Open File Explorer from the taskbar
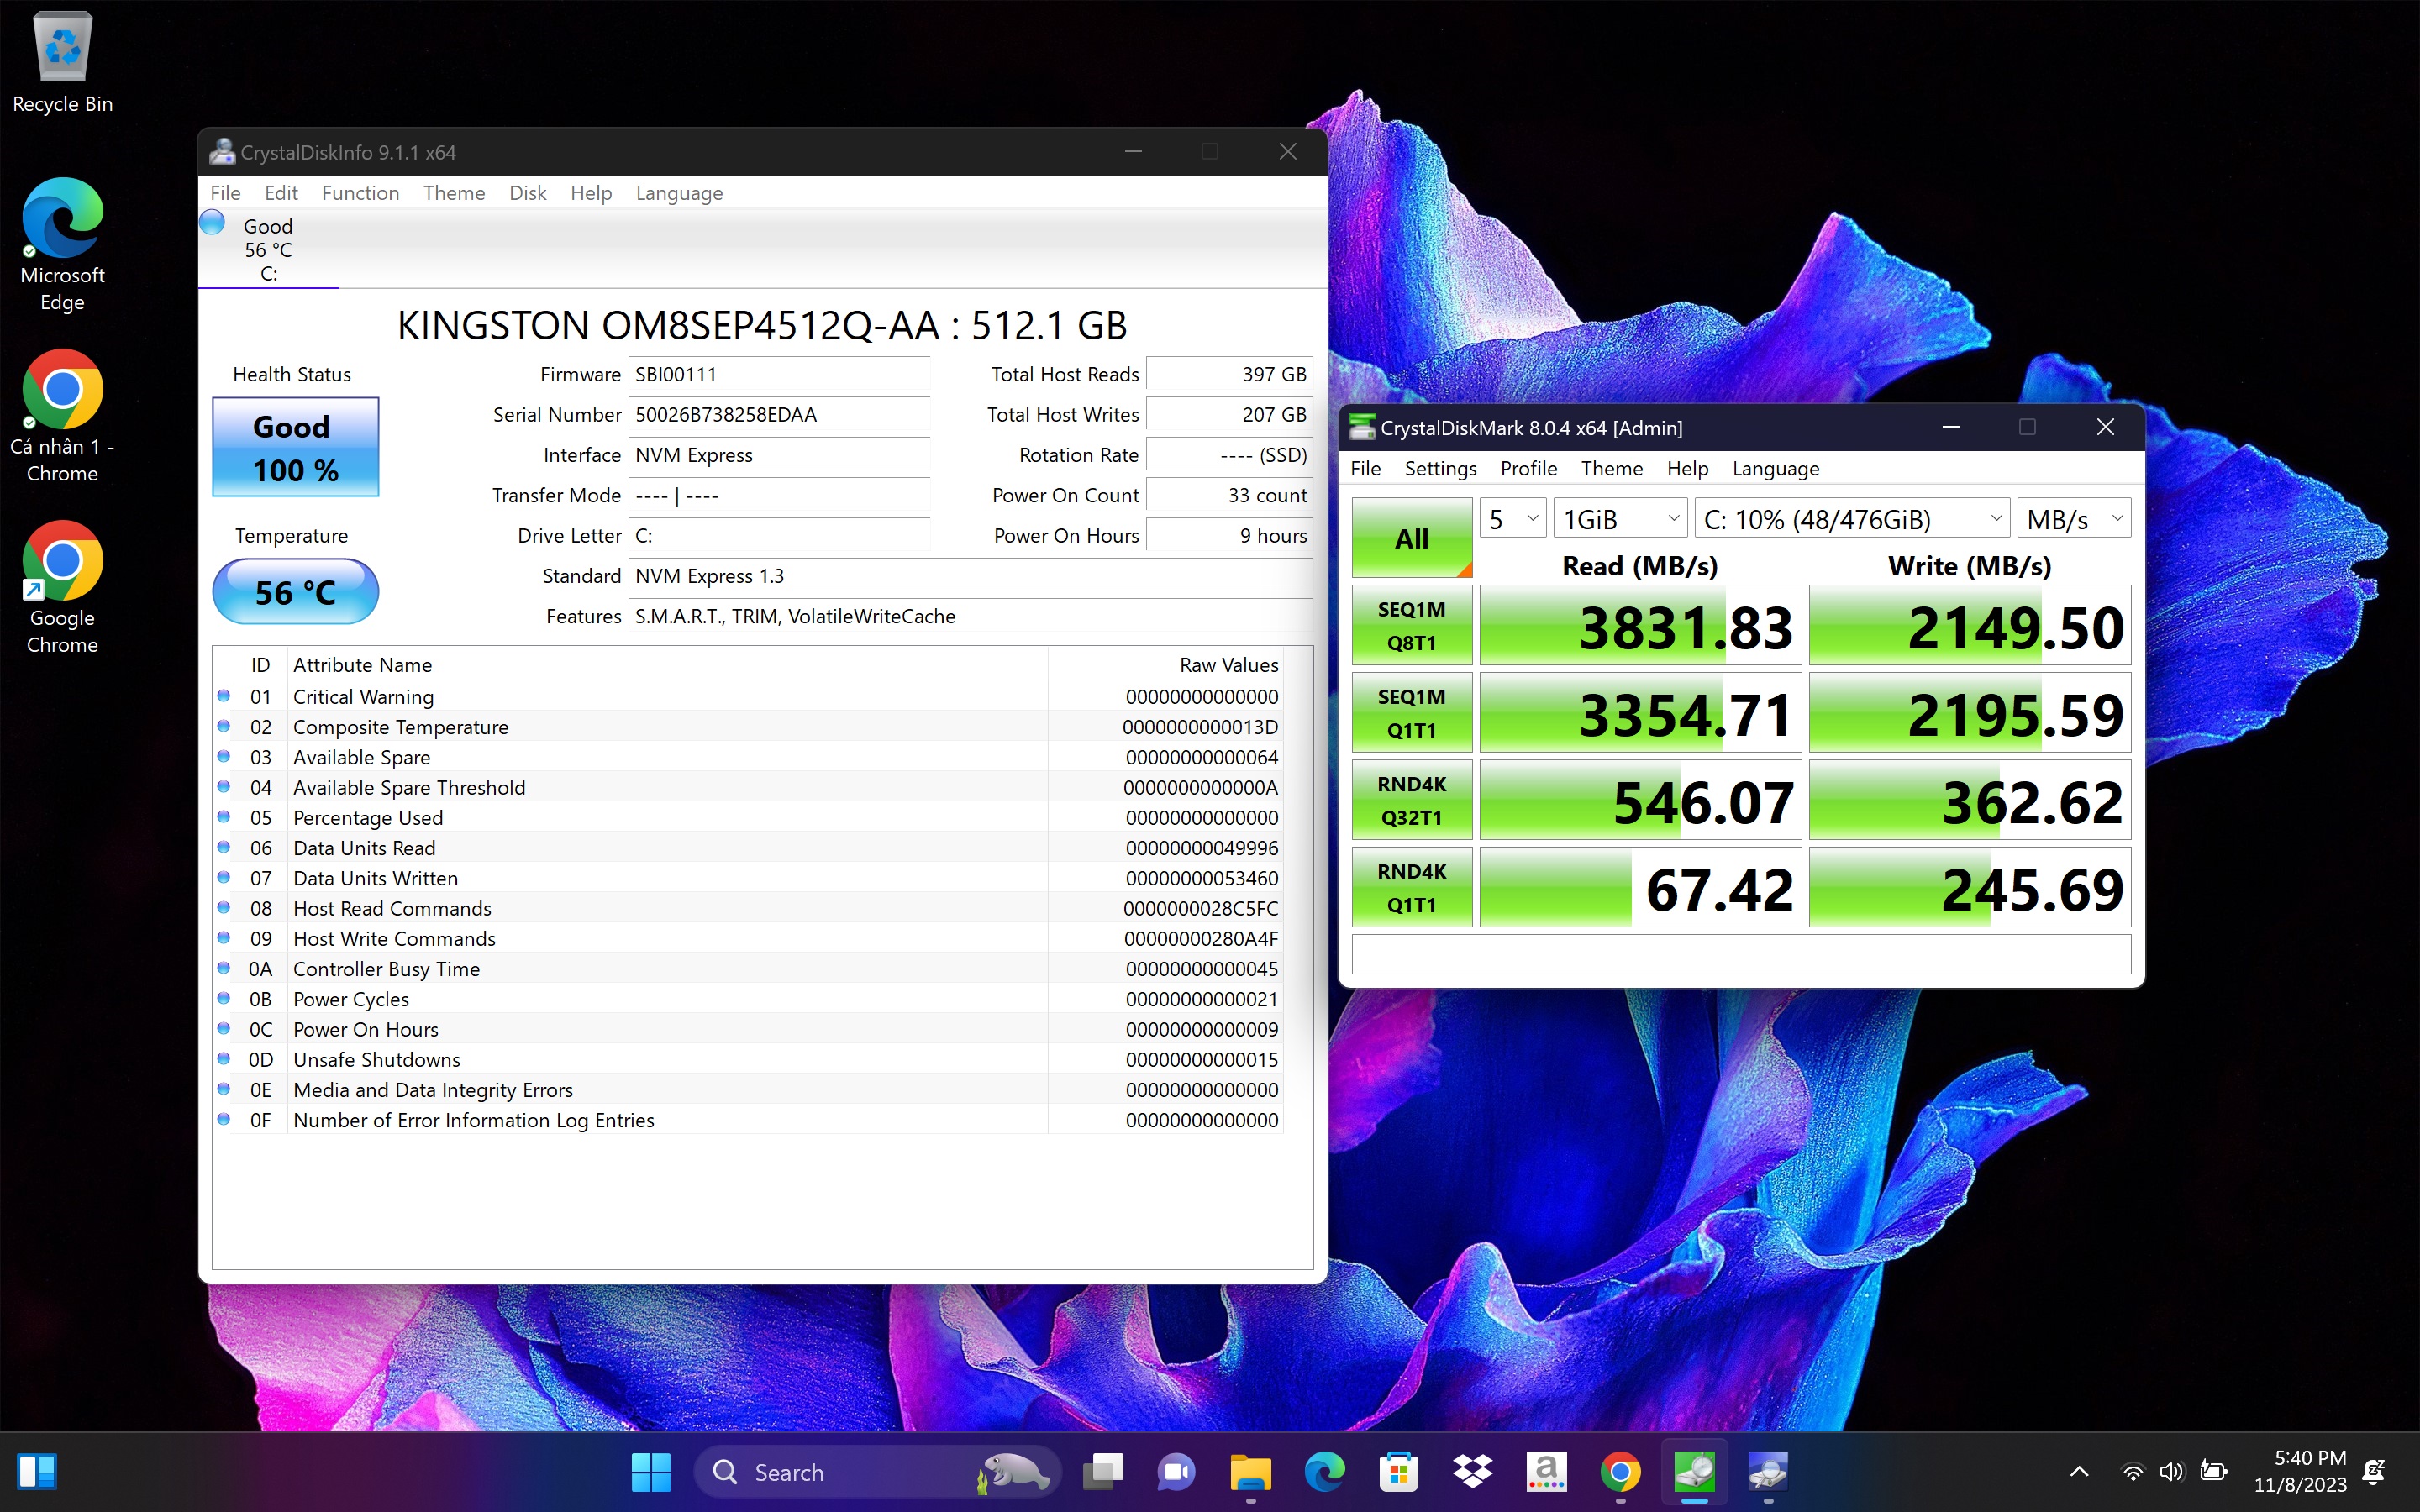 [x=1250, y=1472]
